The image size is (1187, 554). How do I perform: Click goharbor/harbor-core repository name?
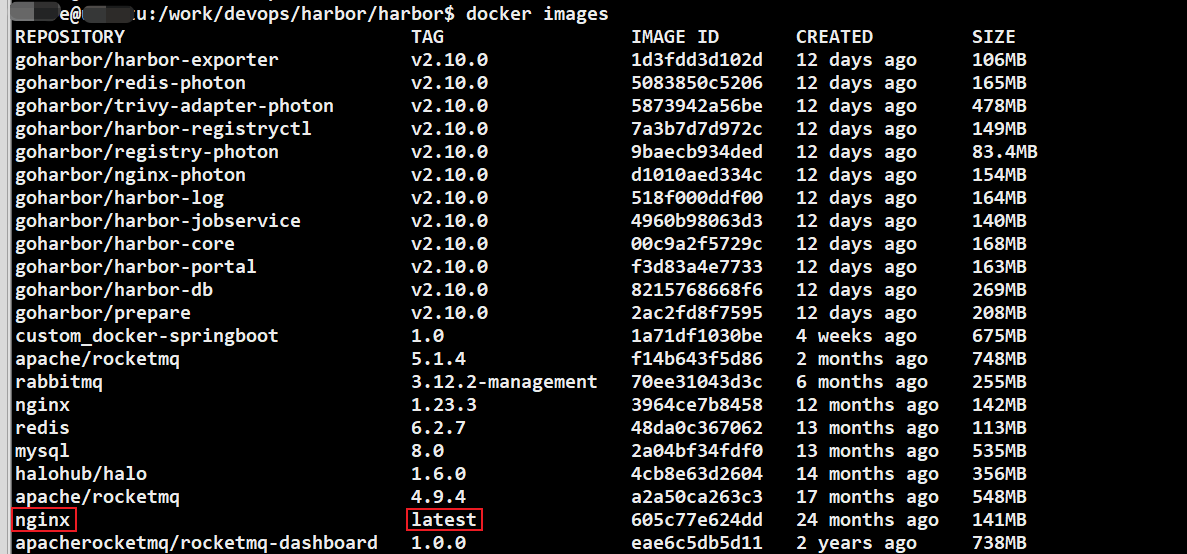point(125,244)
